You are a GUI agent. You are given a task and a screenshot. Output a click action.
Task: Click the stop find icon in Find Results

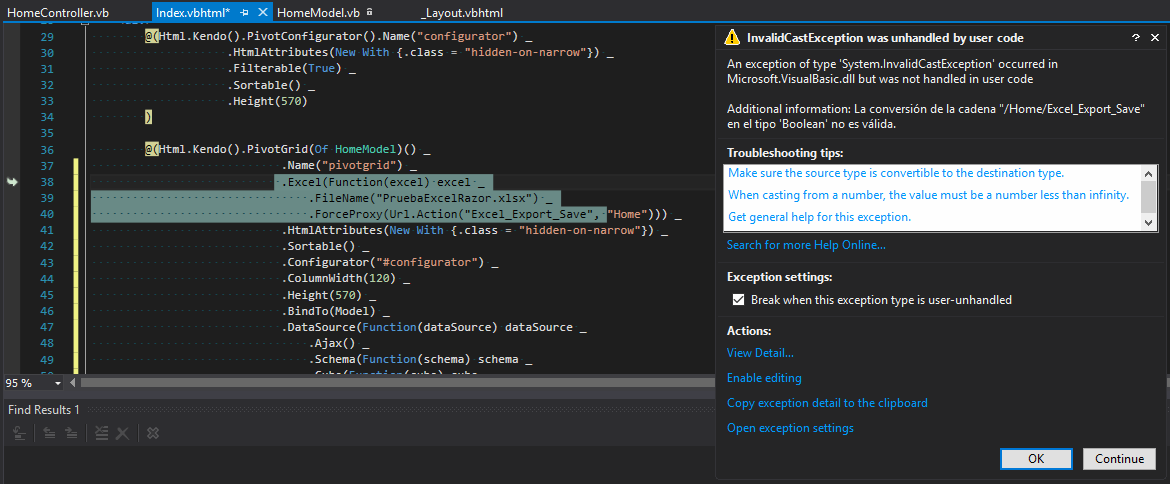click(x=152, y=433)
